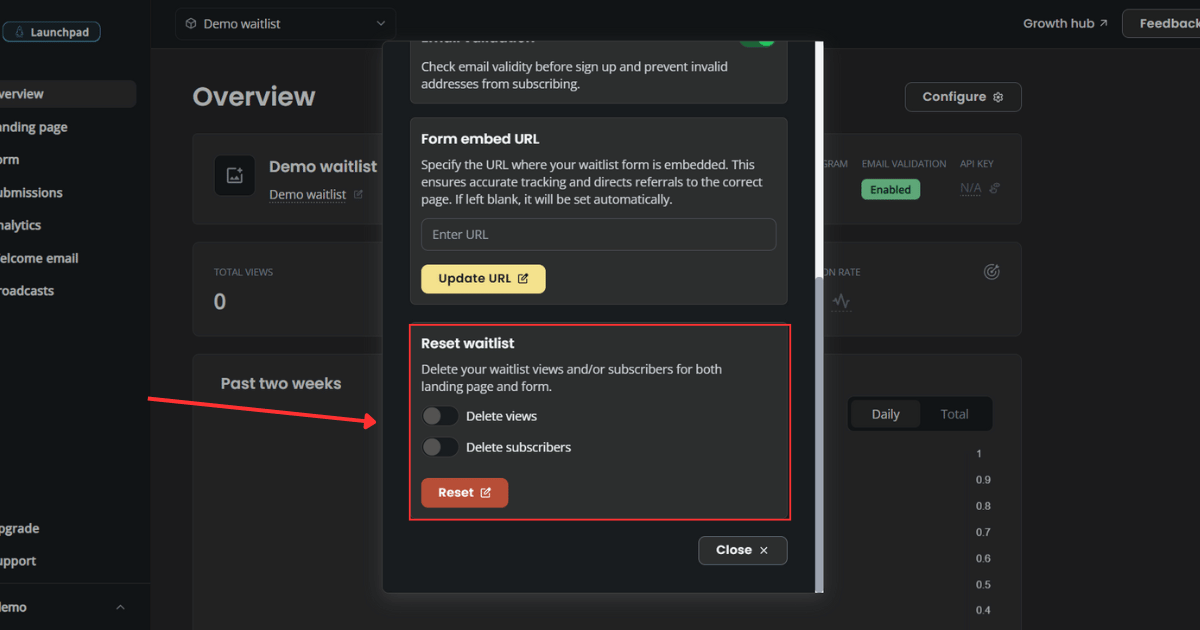Click the N/A API key value
This screenshot has width=1200, height=630.
point(970,188)
